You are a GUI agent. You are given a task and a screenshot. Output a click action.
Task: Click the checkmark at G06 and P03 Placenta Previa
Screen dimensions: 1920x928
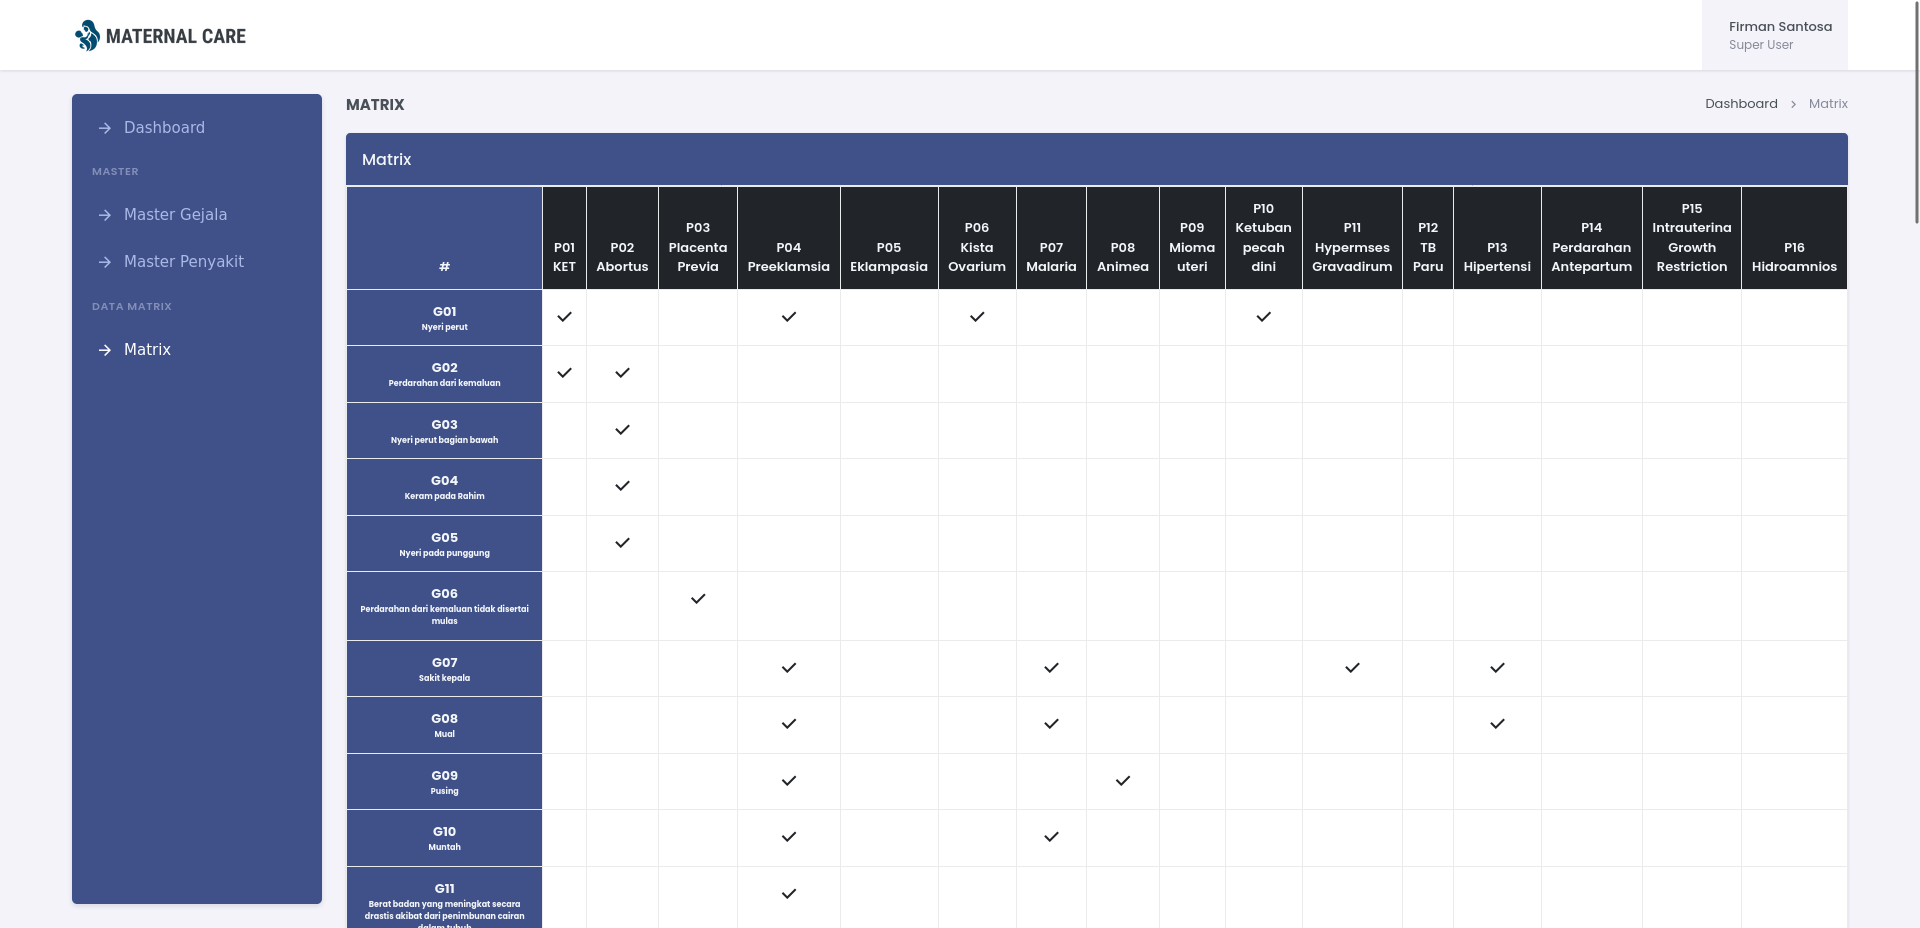pos(698,599)
